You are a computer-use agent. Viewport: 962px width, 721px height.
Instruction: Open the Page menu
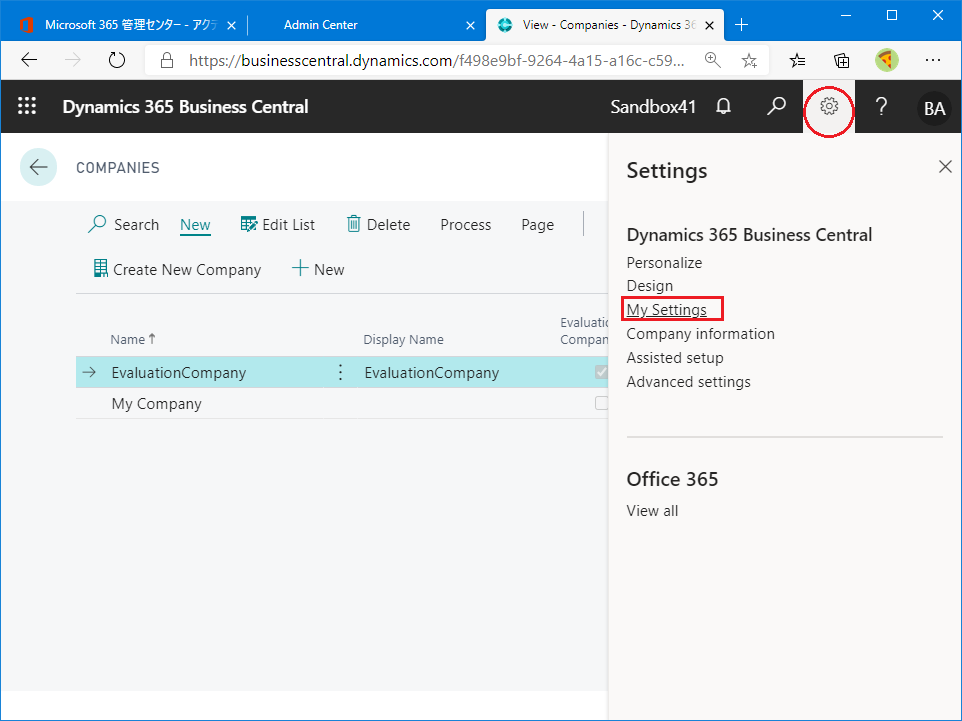pyautogui.click(x=537, y=225)
